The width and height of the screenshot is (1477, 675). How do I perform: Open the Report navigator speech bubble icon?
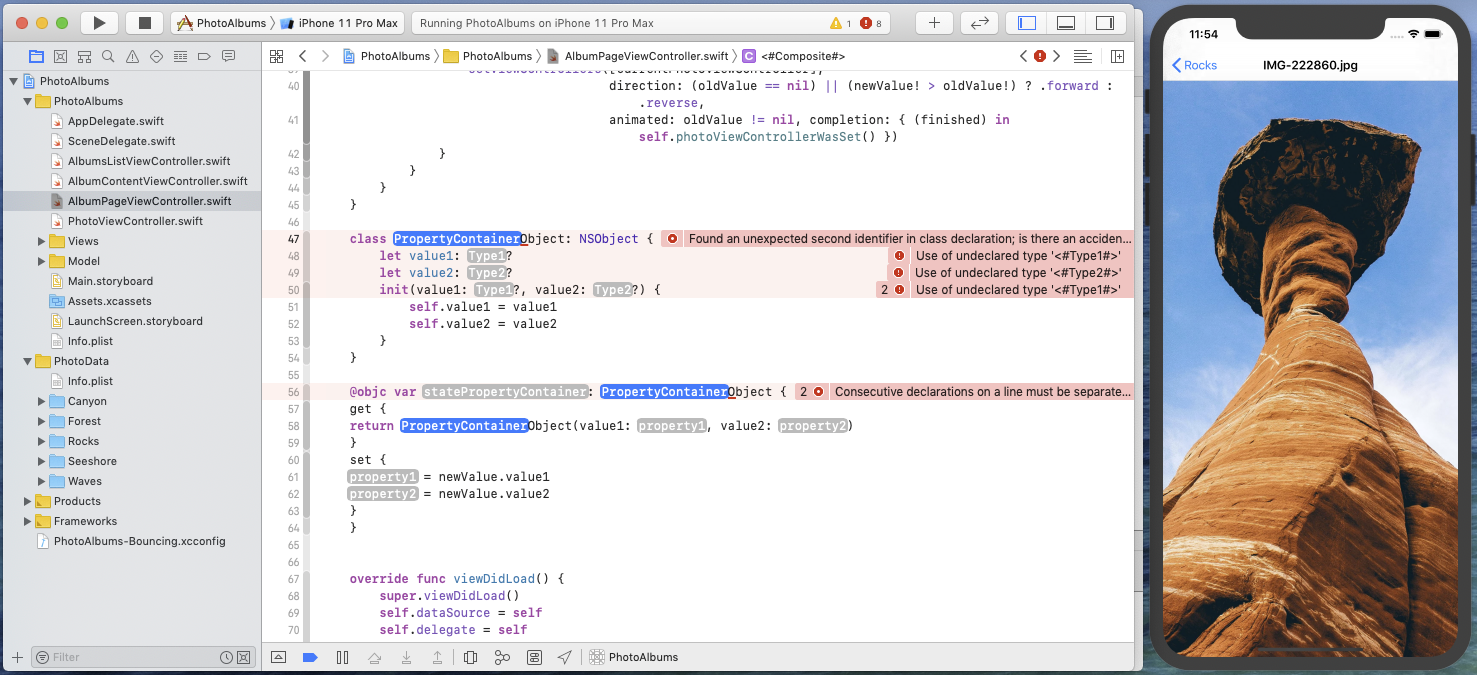pos(228,56)
